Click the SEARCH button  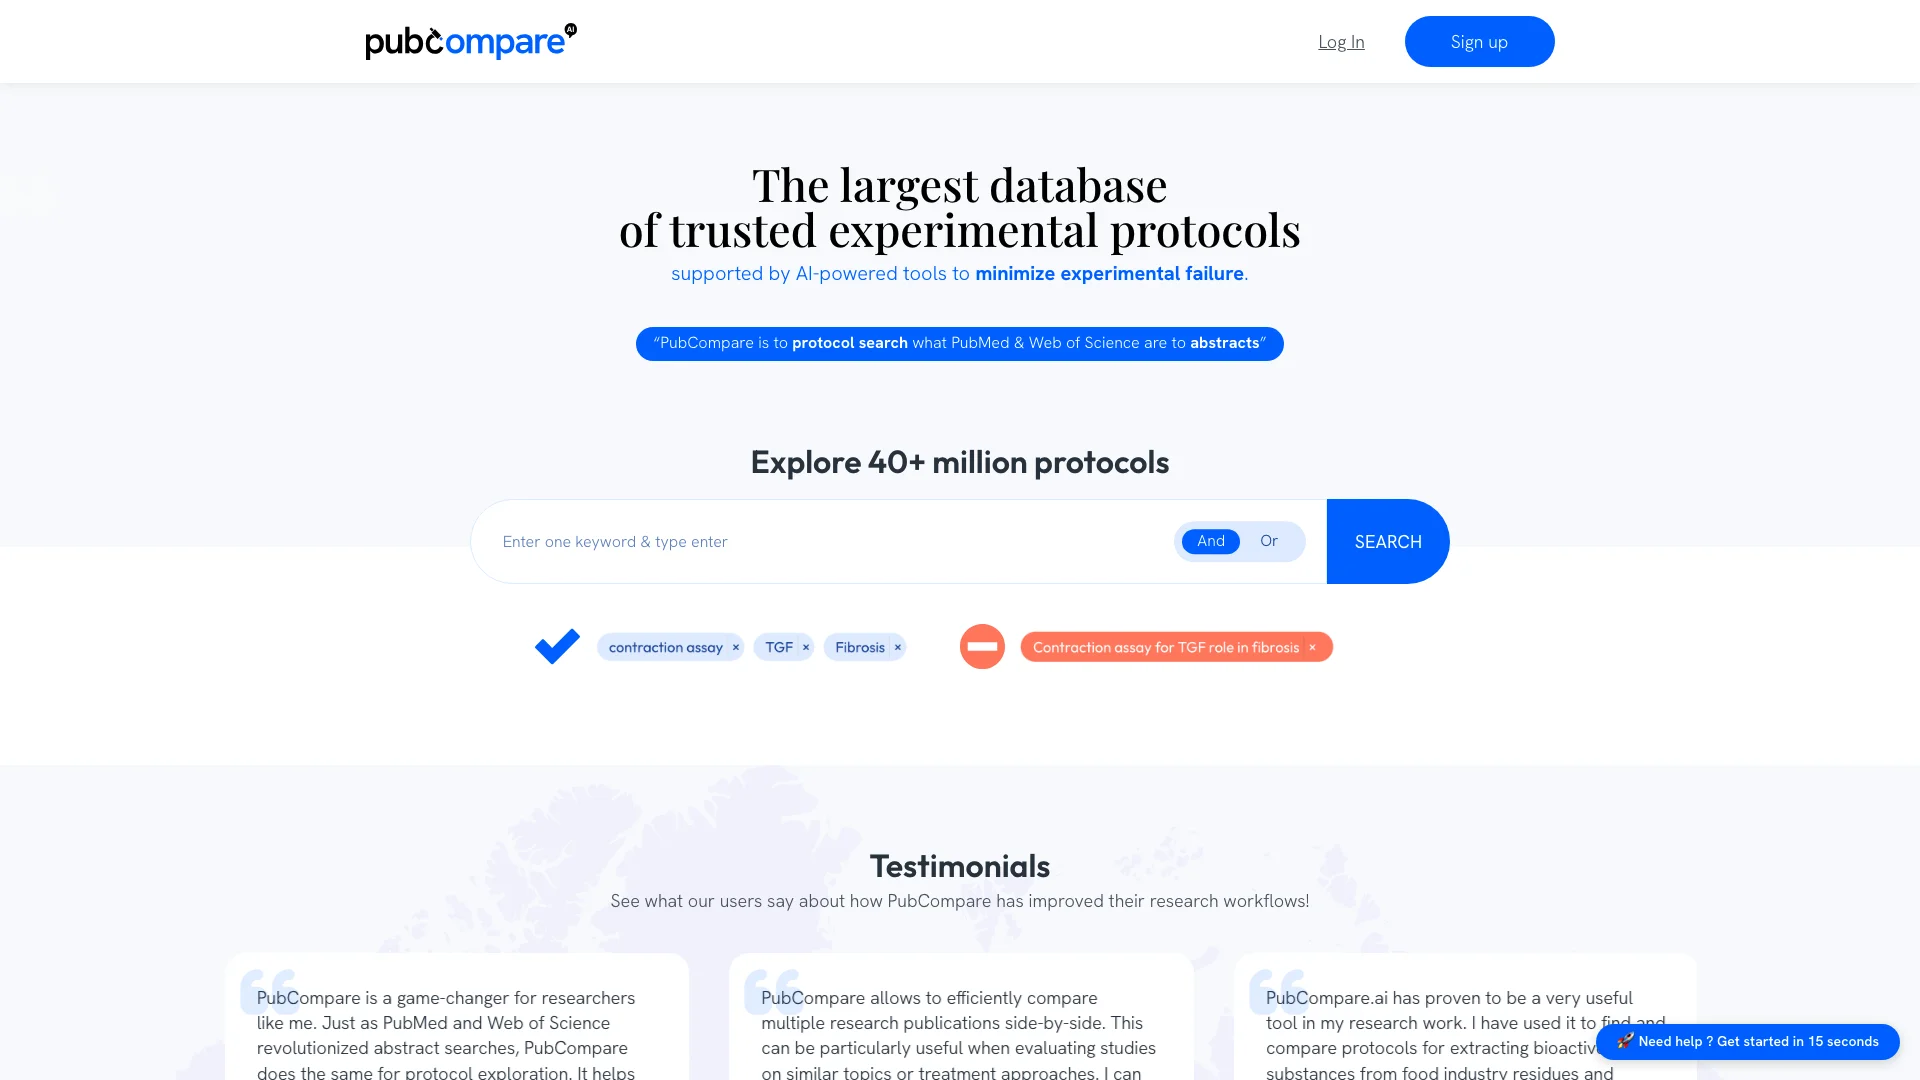point(1387,541)
